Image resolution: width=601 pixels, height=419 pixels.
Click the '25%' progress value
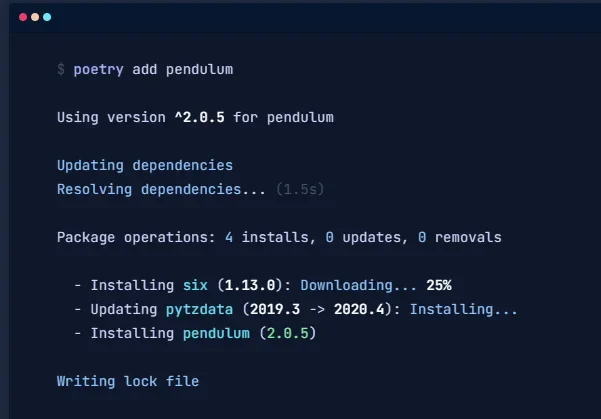pos(439,285)
